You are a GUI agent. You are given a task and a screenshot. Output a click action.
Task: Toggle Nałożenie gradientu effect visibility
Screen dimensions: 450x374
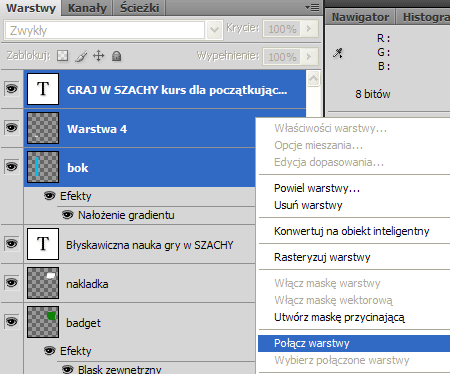tap(68, 215)
